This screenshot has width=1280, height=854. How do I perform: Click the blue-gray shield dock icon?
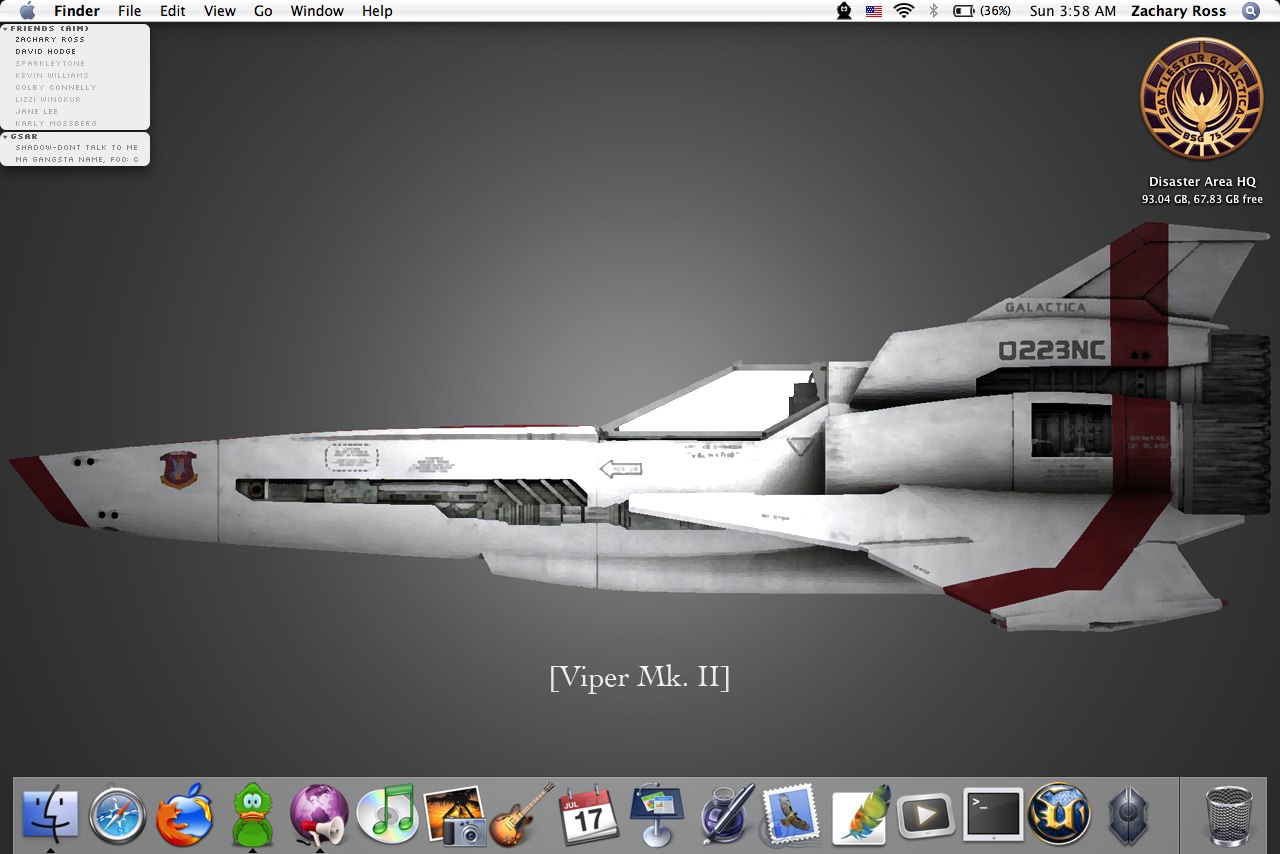point(1127,815)
